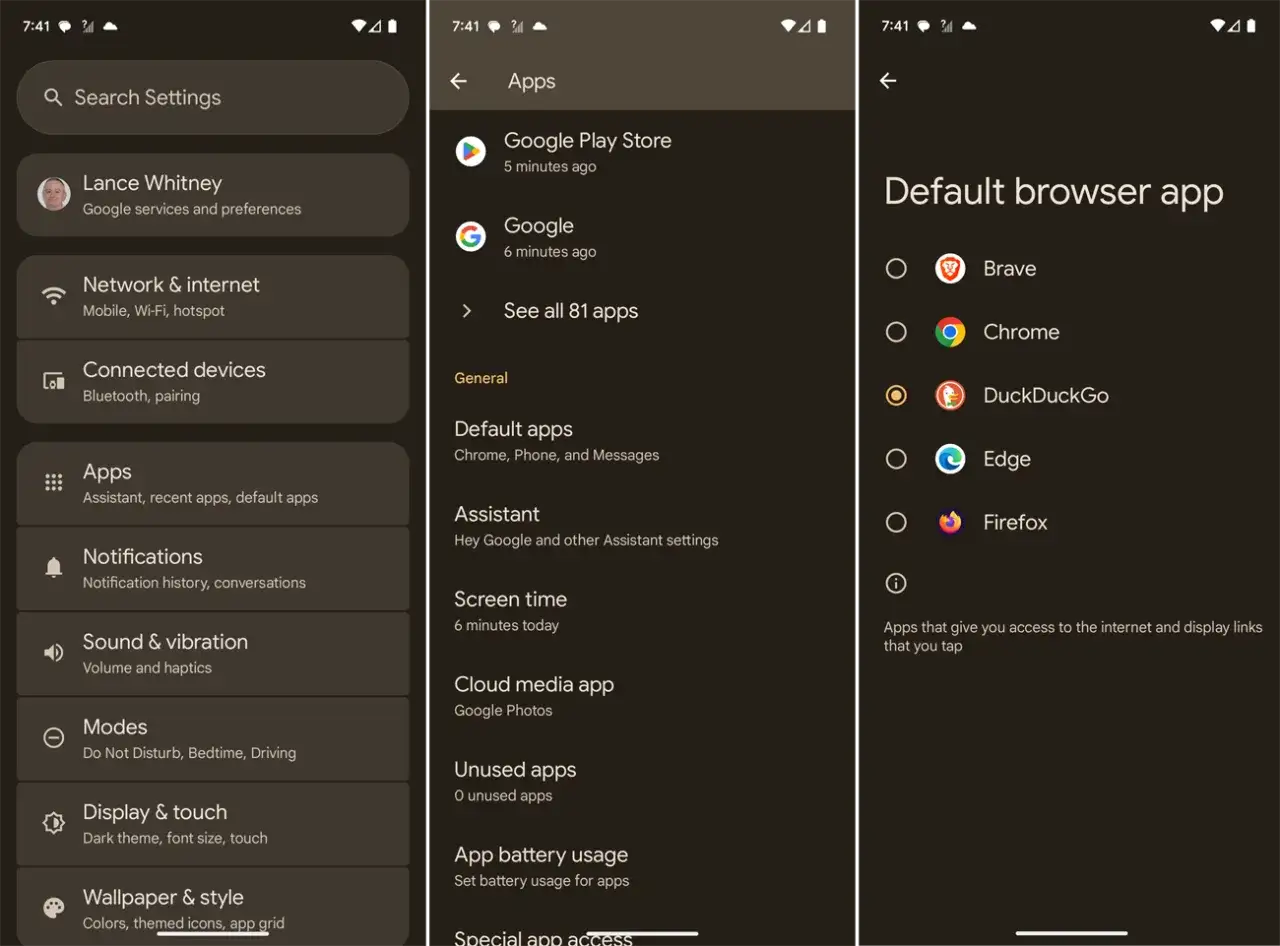Tap Lance Whitney's profile avatar
This screenshot has height=946, width=1280.
click(54, 194)
